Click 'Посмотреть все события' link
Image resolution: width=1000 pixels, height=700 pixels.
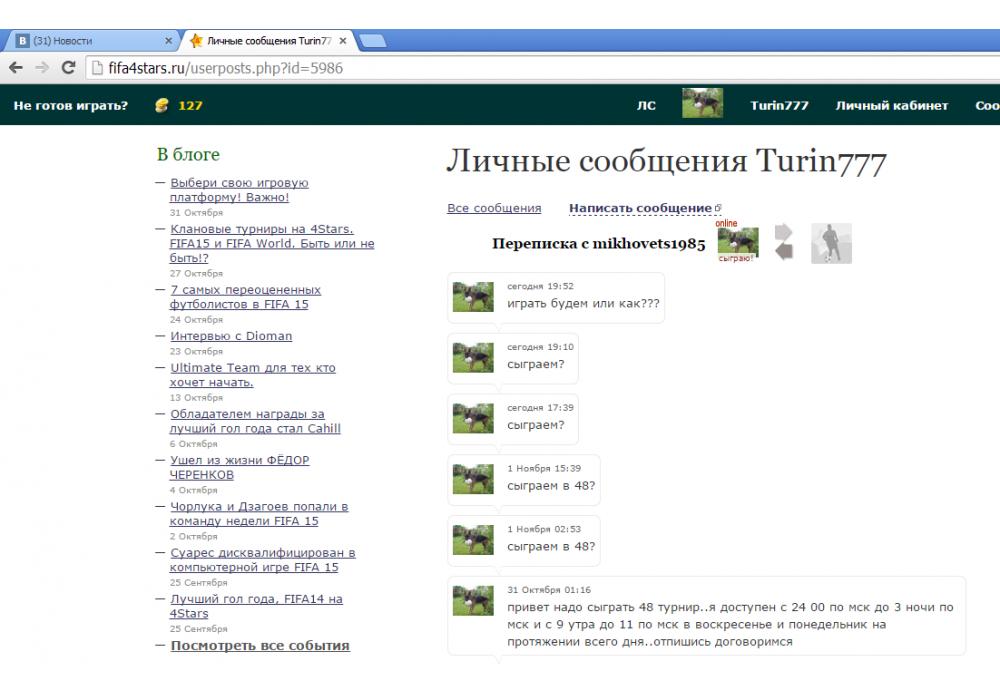tap(260, 645)
